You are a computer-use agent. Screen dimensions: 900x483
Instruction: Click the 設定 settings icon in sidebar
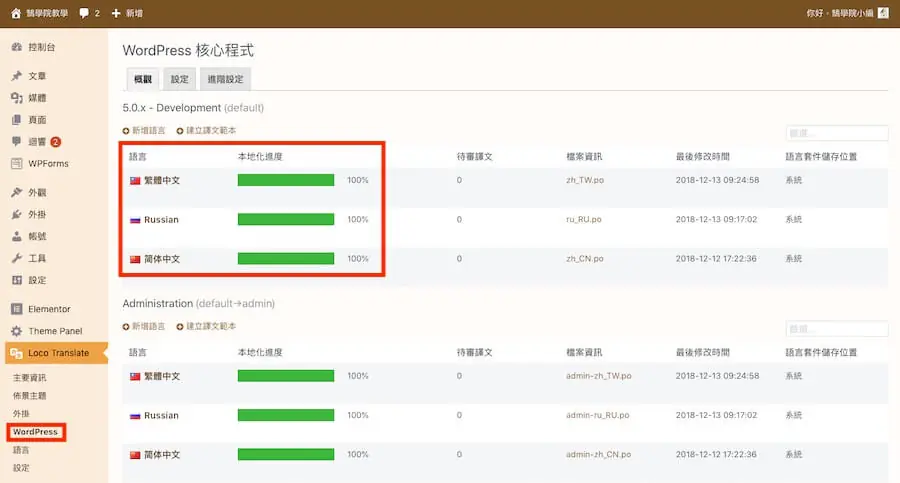(17, 280)
